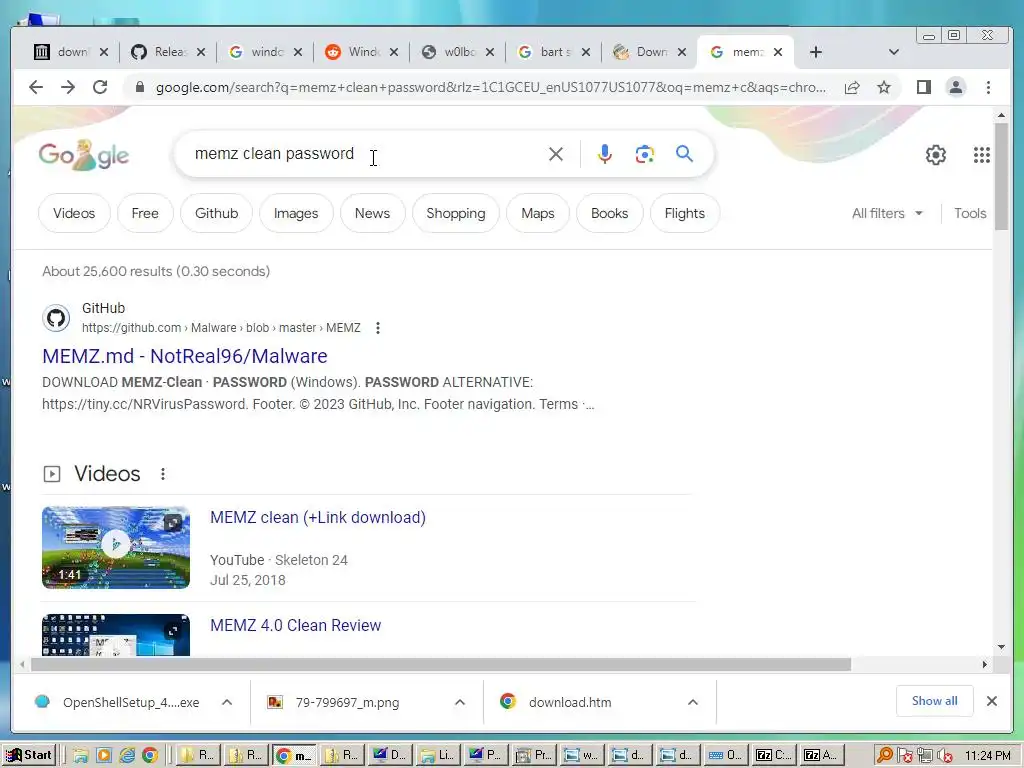This screenshot has height=768, width=1024.
Task: Filter results by Videos
Action: tap(74, 214)
